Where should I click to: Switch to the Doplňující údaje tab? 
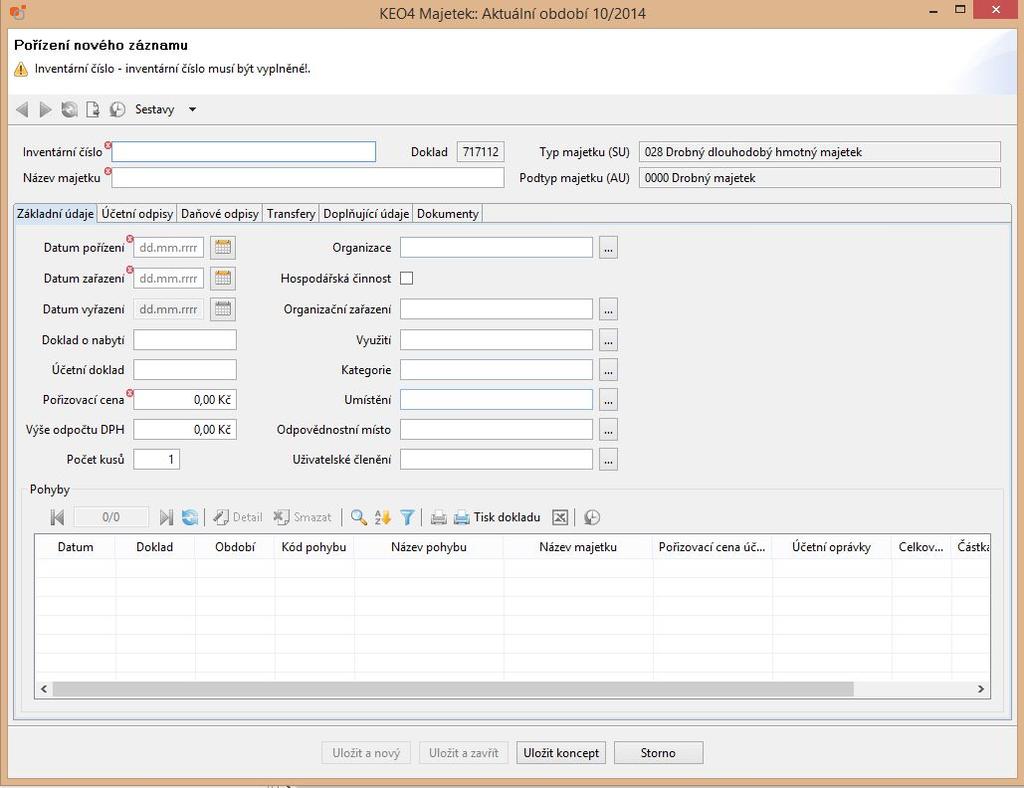(x=366, y=213)
